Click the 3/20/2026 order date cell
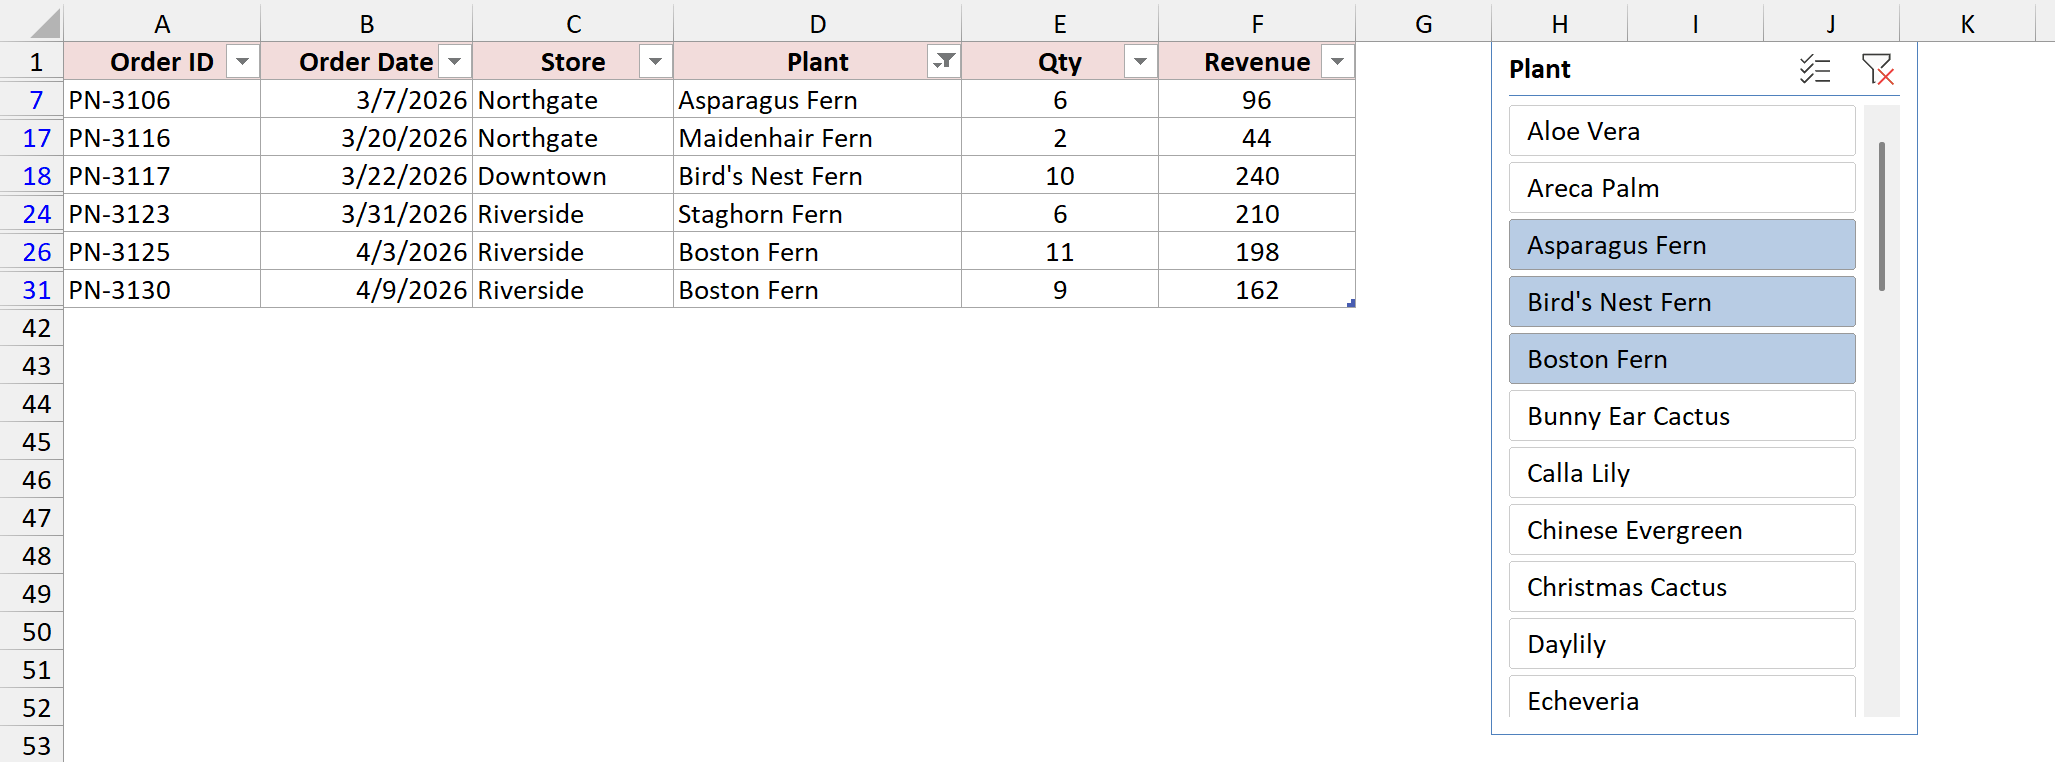 (x=367, y=138)
